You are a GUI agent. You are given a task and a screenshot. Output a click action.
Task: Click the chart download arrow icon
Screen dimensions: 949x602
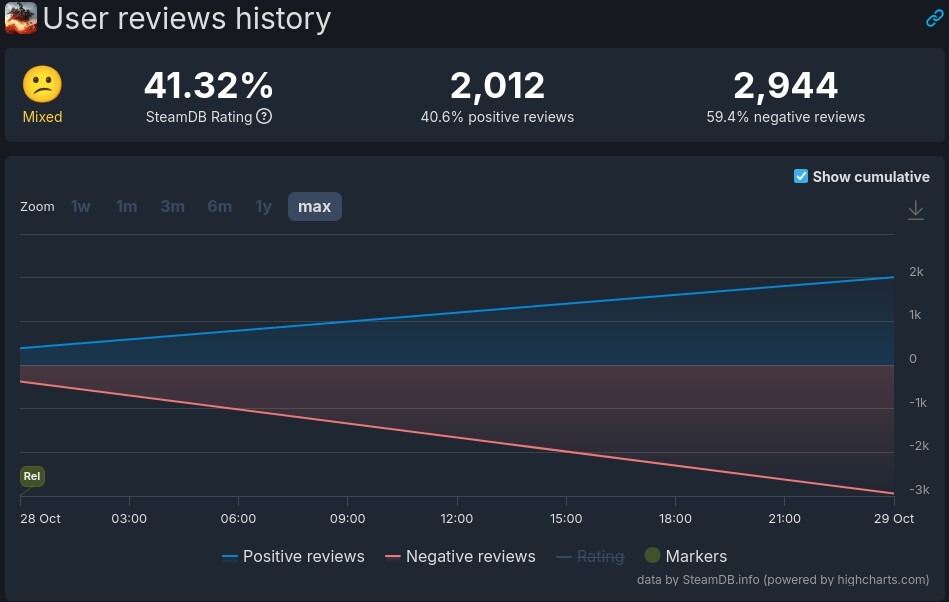(915, 210)
